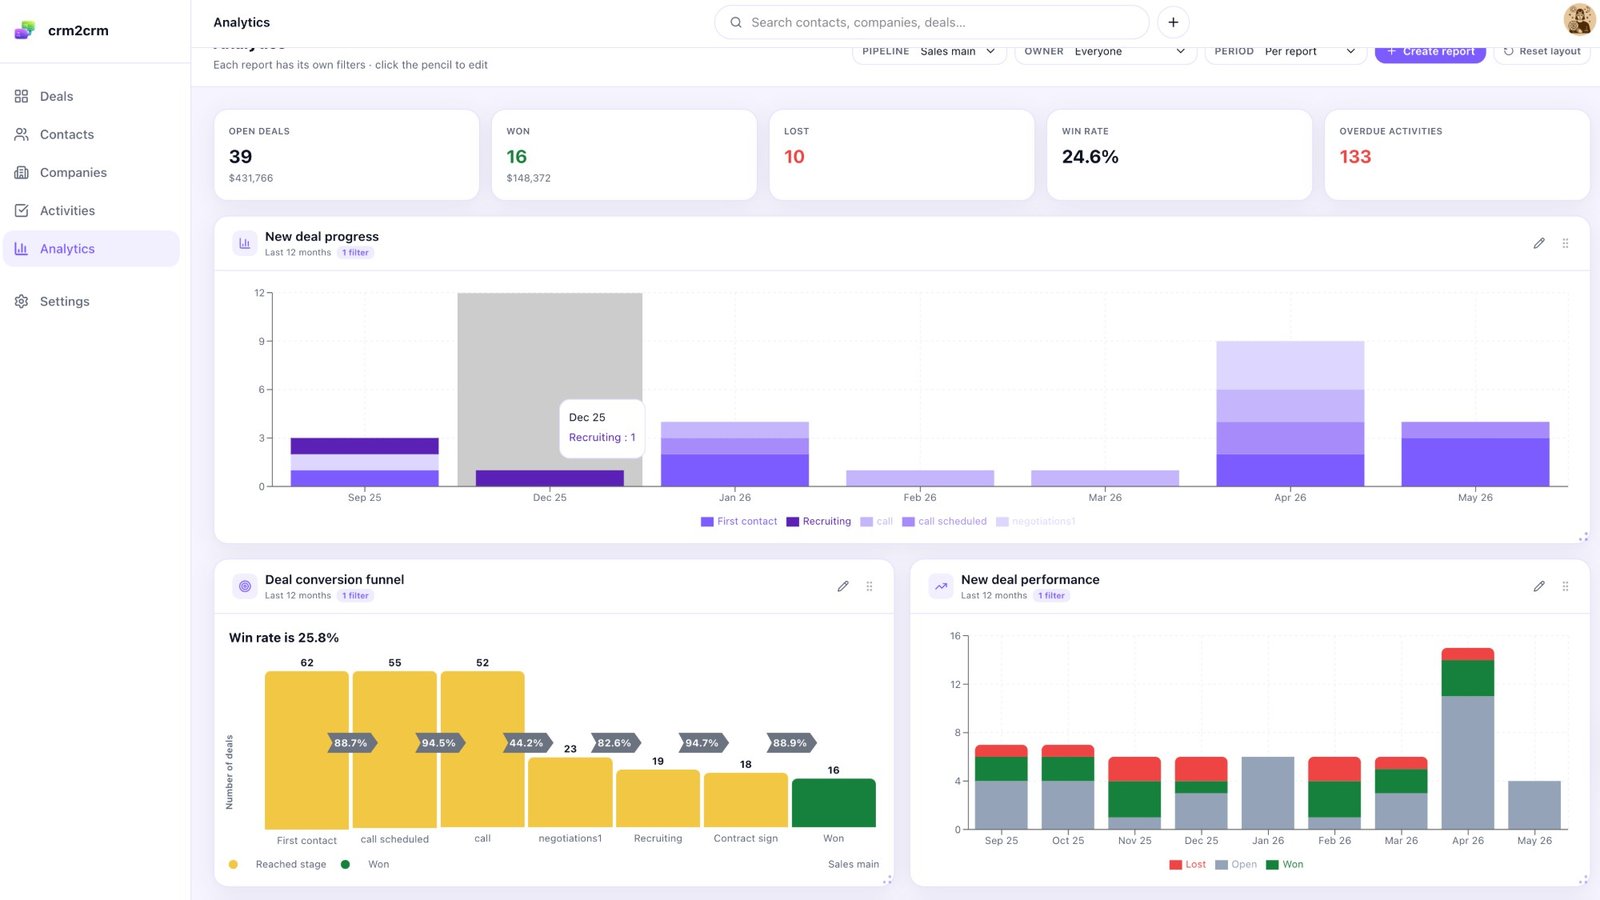Edit New deal progress report with pencil

(x=1539, y=243)
